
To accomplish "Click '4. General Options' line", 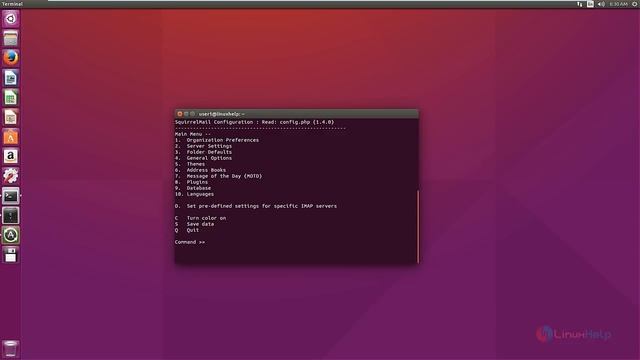I will (203, 158).
